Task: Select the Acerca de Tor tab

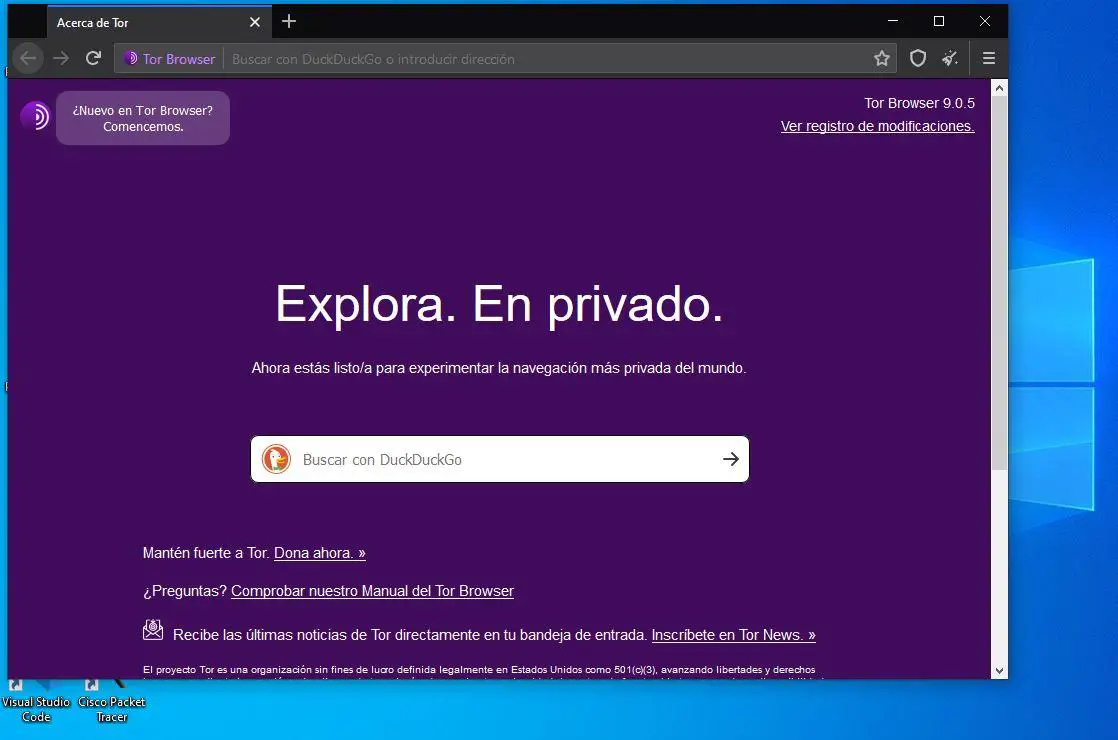Action: pos(159,22)
